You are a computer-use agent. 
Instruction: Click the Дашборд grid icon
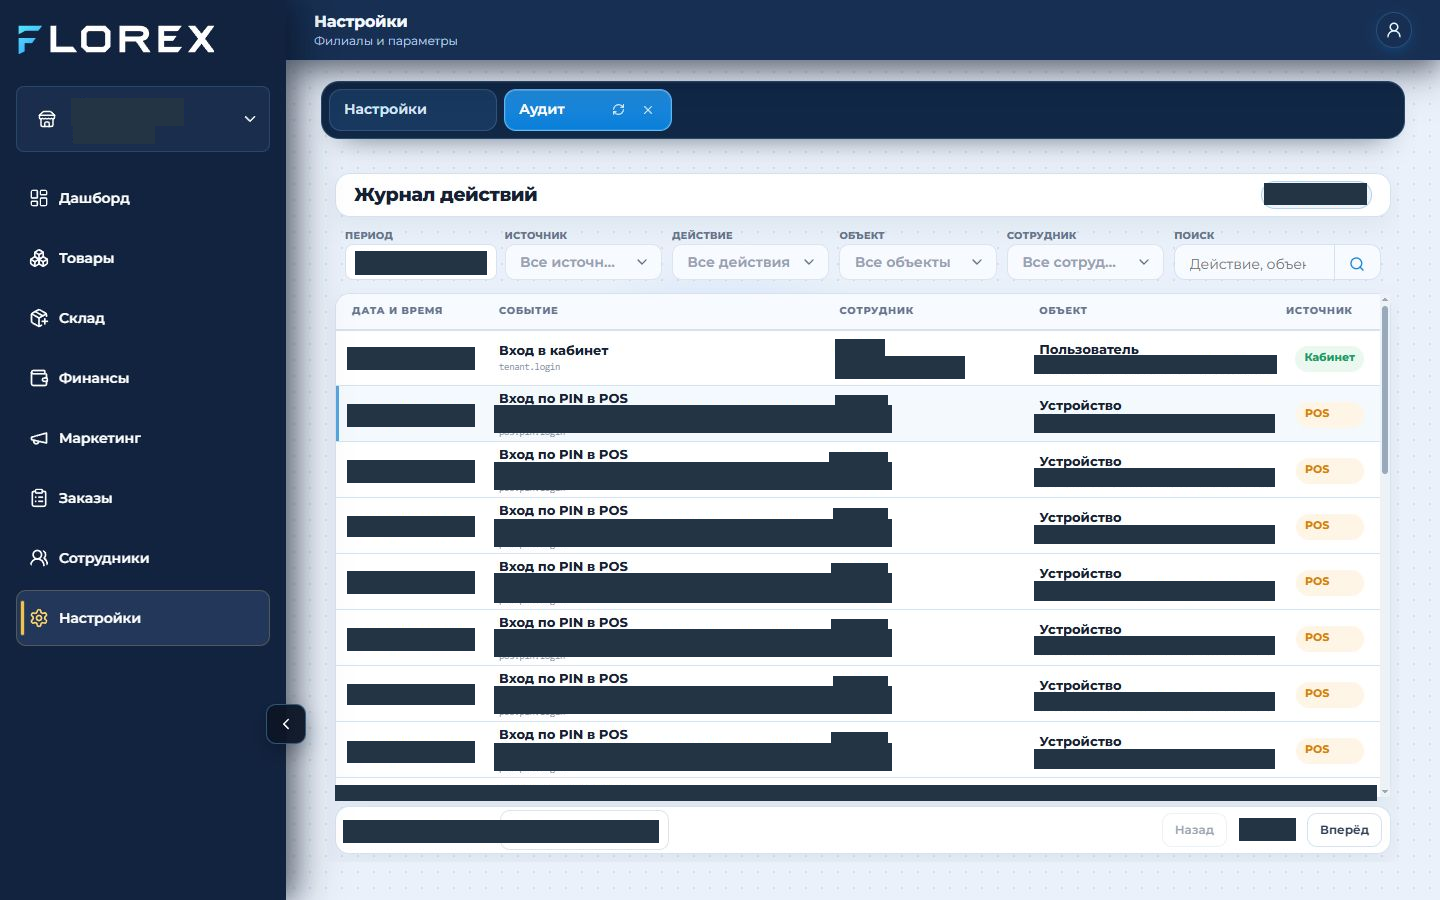coord(39,198)
